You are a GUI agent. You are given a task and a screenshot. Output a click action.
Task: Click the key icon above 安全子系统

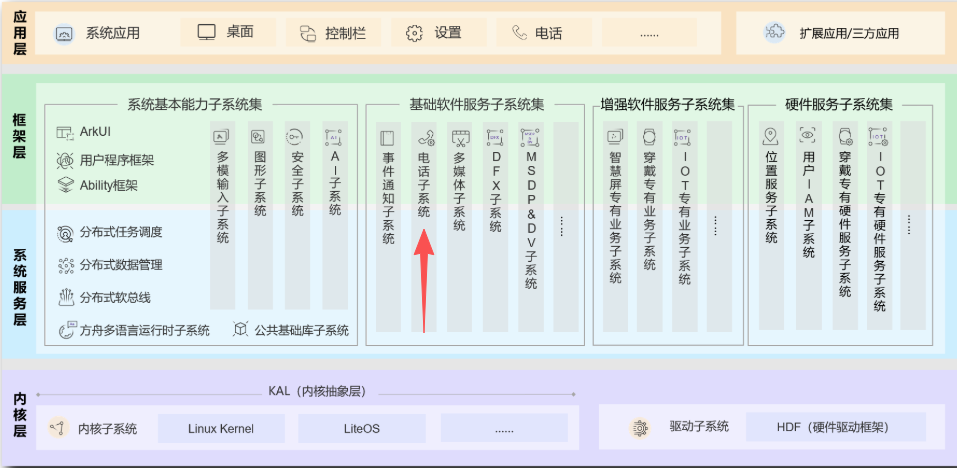(x=295, y=137)
